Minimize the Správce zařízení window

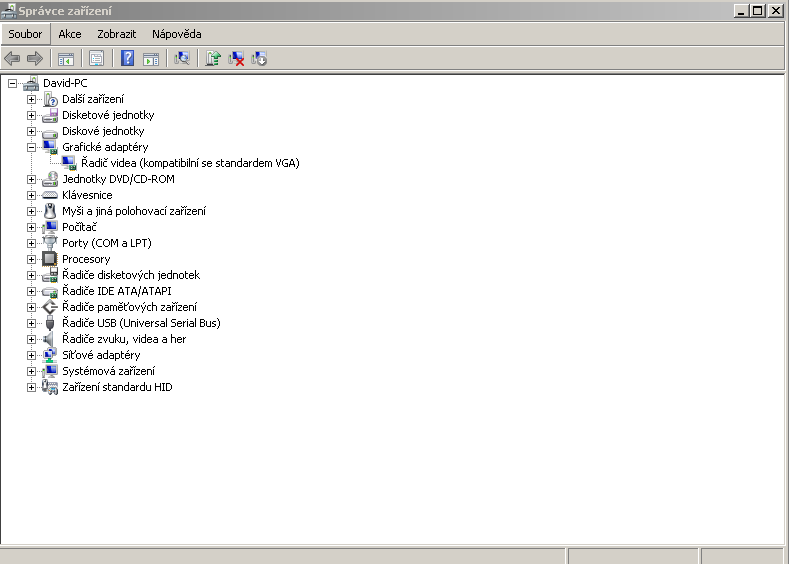point(741,11)
